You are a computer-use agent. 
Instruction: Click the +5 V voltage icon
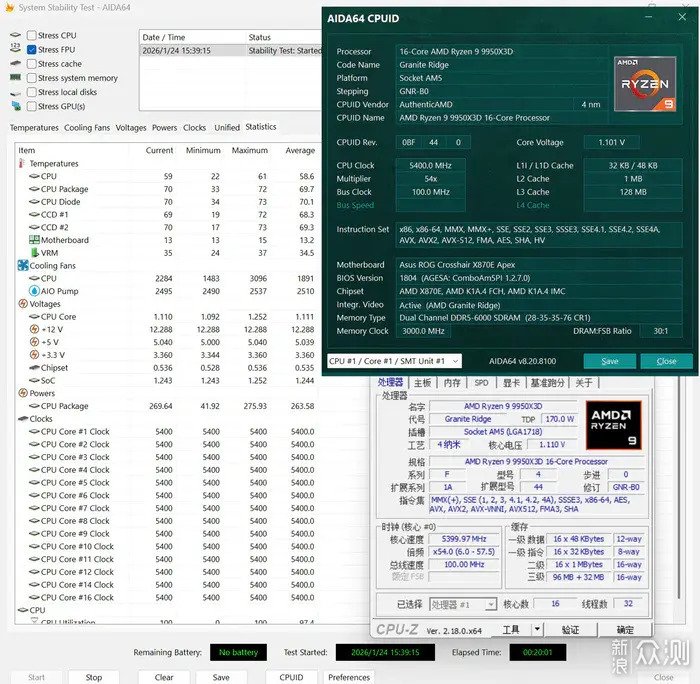pyautogui.click(x=34, y=342)
